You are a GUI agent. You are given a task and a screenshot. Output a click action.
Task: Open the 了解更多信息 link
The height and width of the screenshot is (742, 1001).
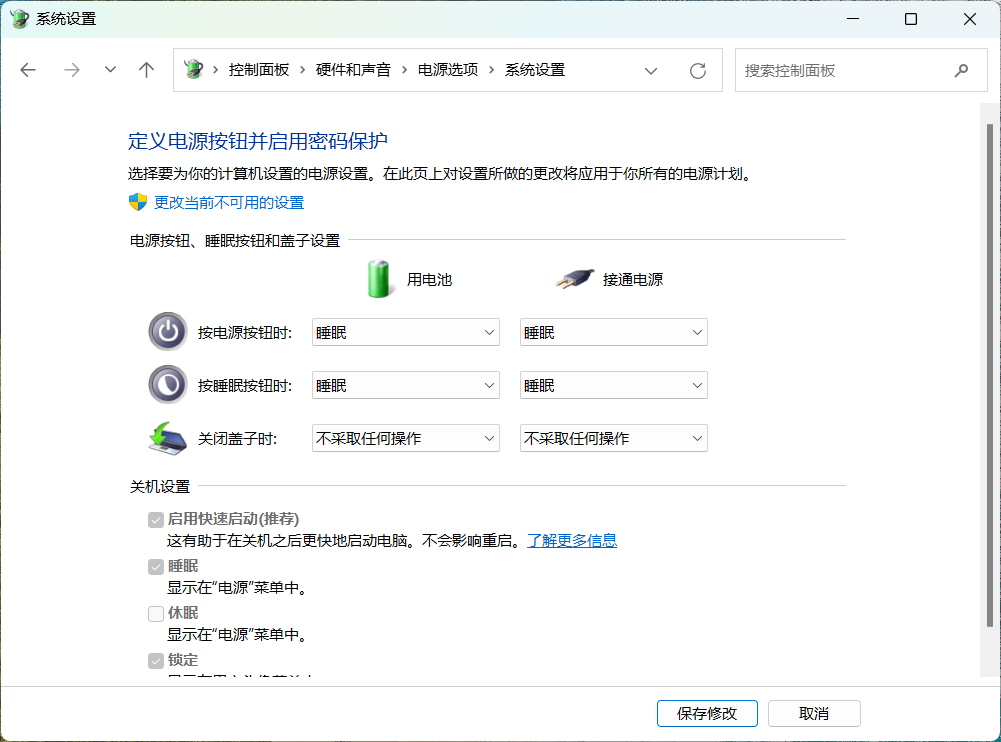tap(572, 541)
